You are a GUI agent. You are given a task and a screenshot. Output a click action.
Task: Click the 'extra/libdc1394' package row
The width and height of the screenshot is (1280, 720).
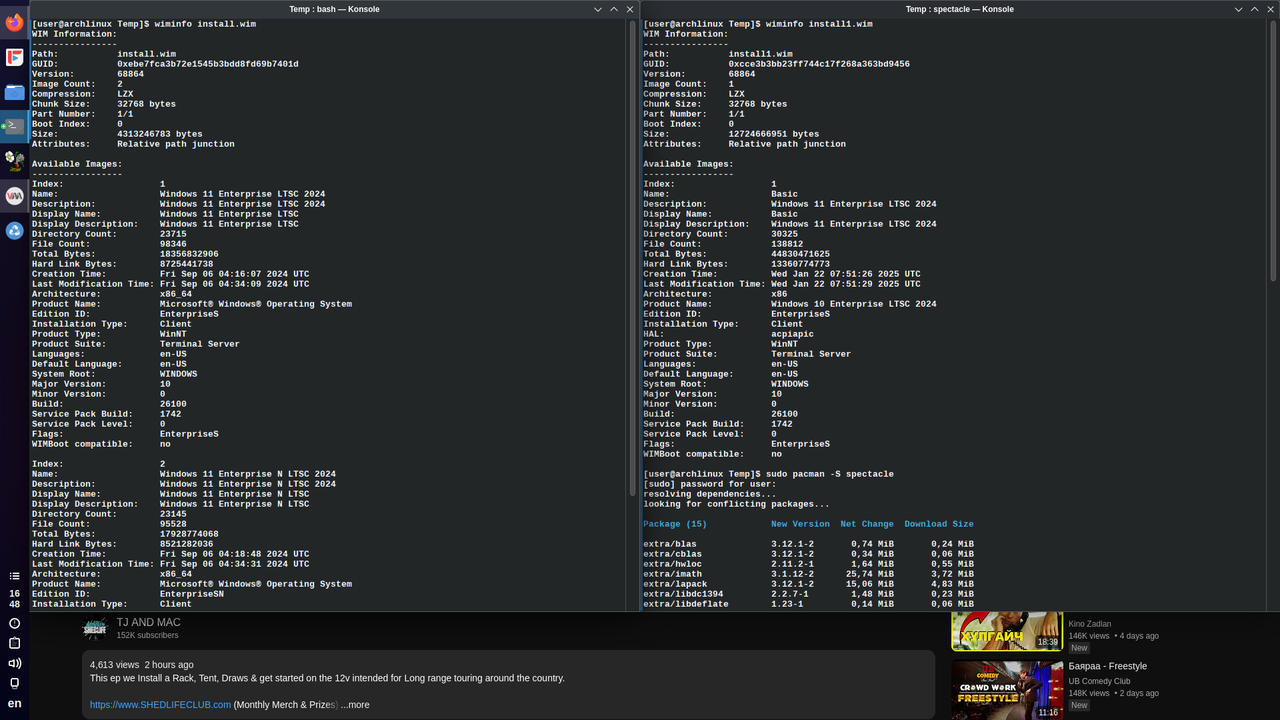click(808, 594)
